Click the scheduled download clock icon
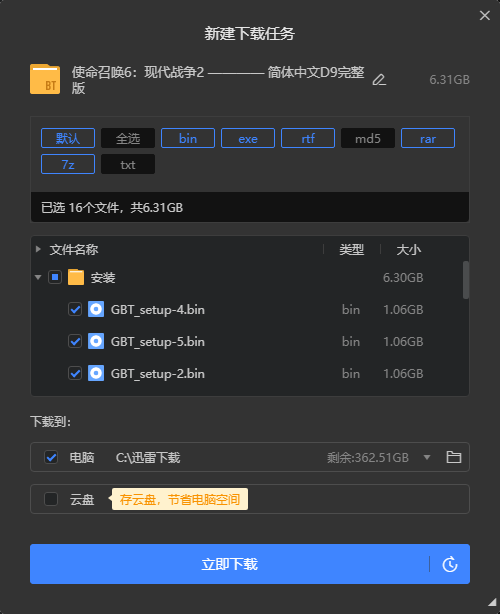500x614 pixels. [450, 564]
